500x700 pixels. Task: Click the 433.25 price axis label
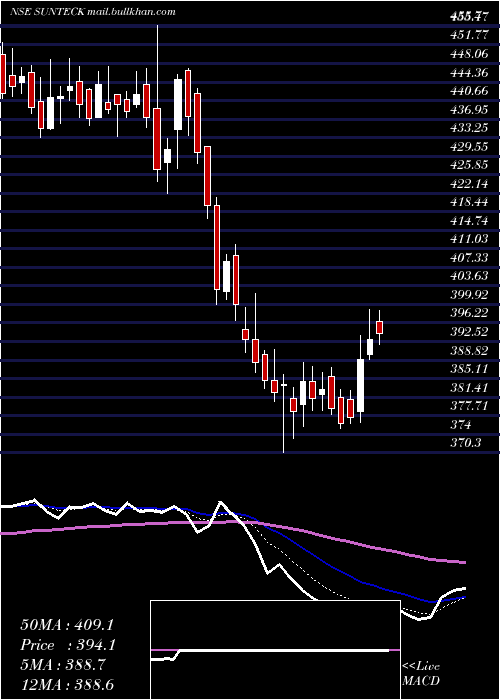(x=469, y=128)
